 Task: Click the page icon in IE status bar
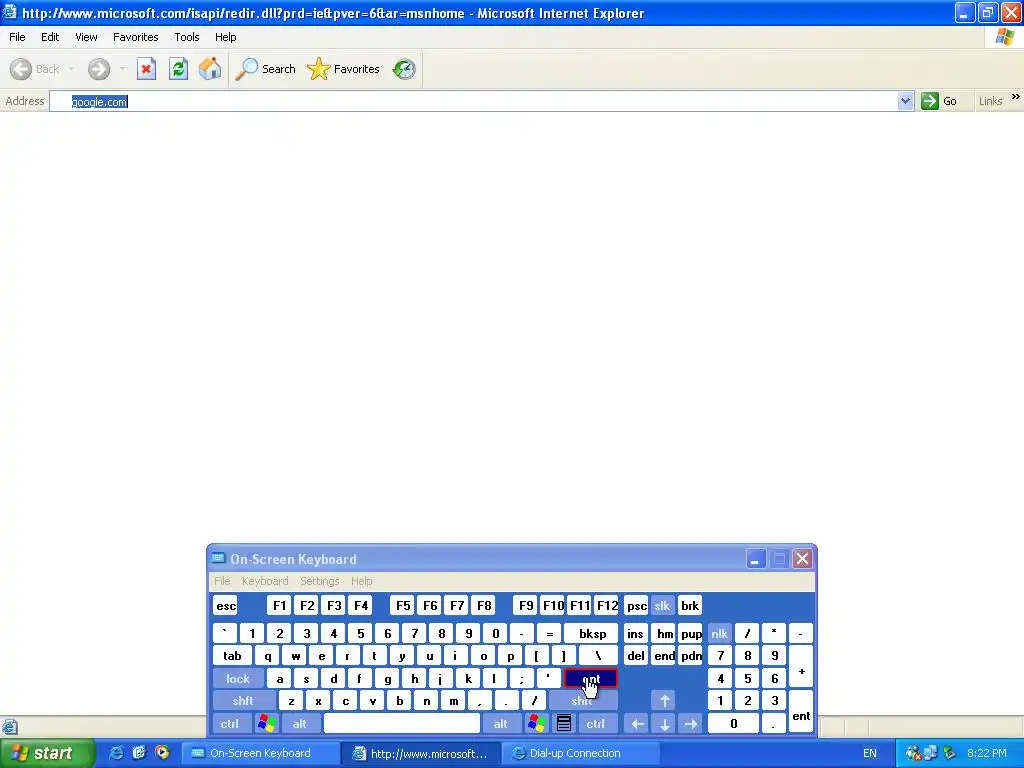pyautogui.click(x=10, y=726)
